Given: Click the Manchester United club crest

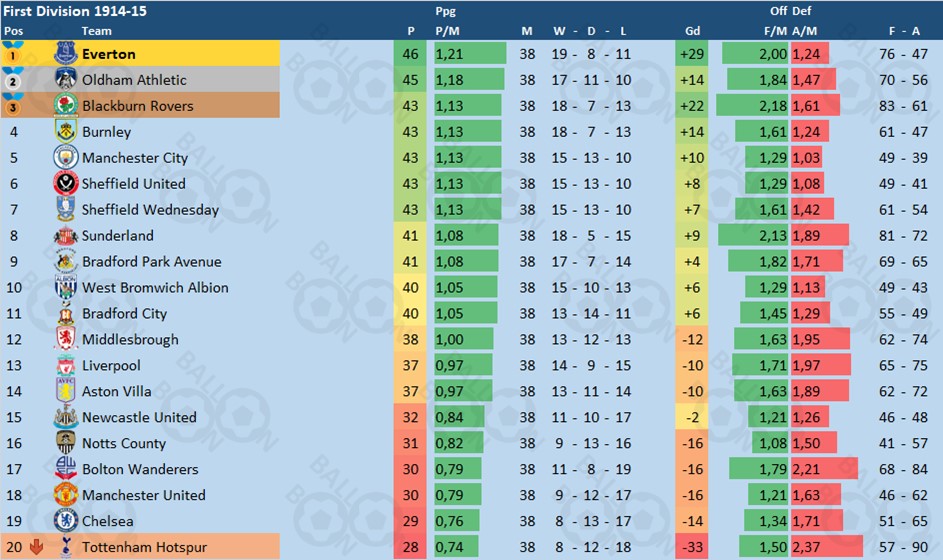Looking at the screenshot, I should point(66,495).
